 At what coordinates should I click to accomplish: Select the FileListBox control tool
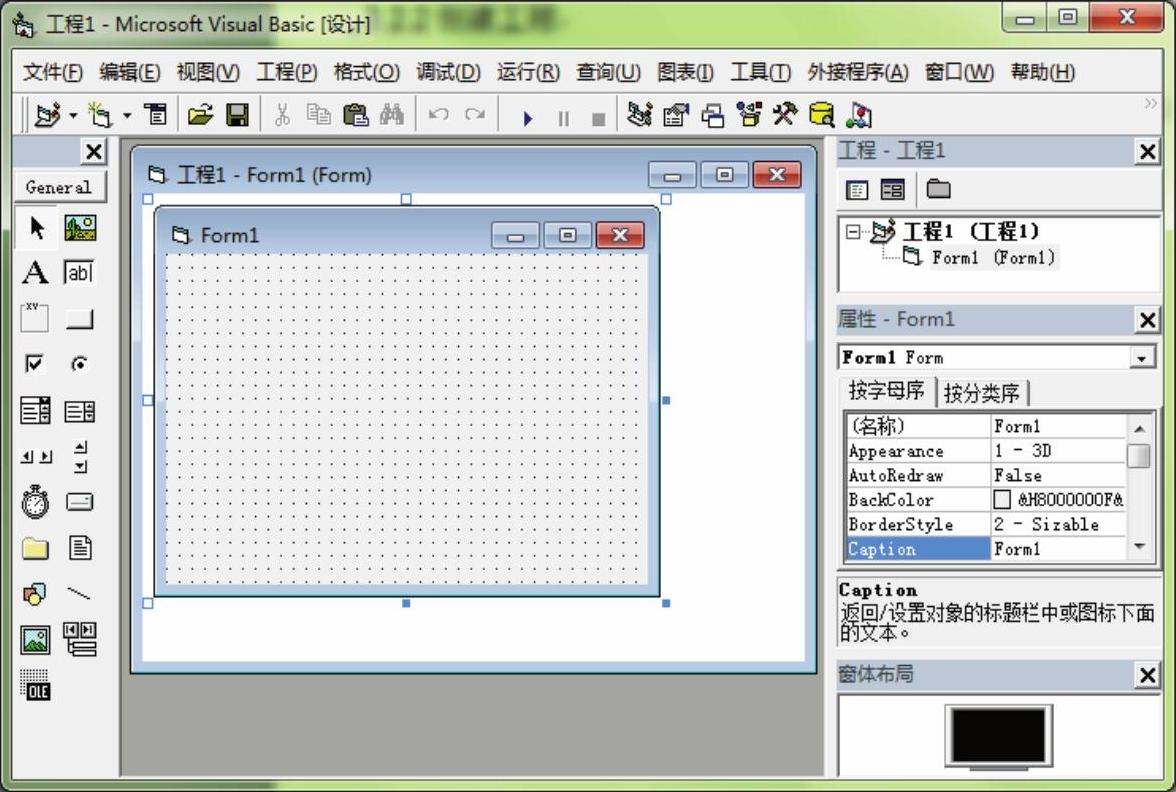coord(80,548)
